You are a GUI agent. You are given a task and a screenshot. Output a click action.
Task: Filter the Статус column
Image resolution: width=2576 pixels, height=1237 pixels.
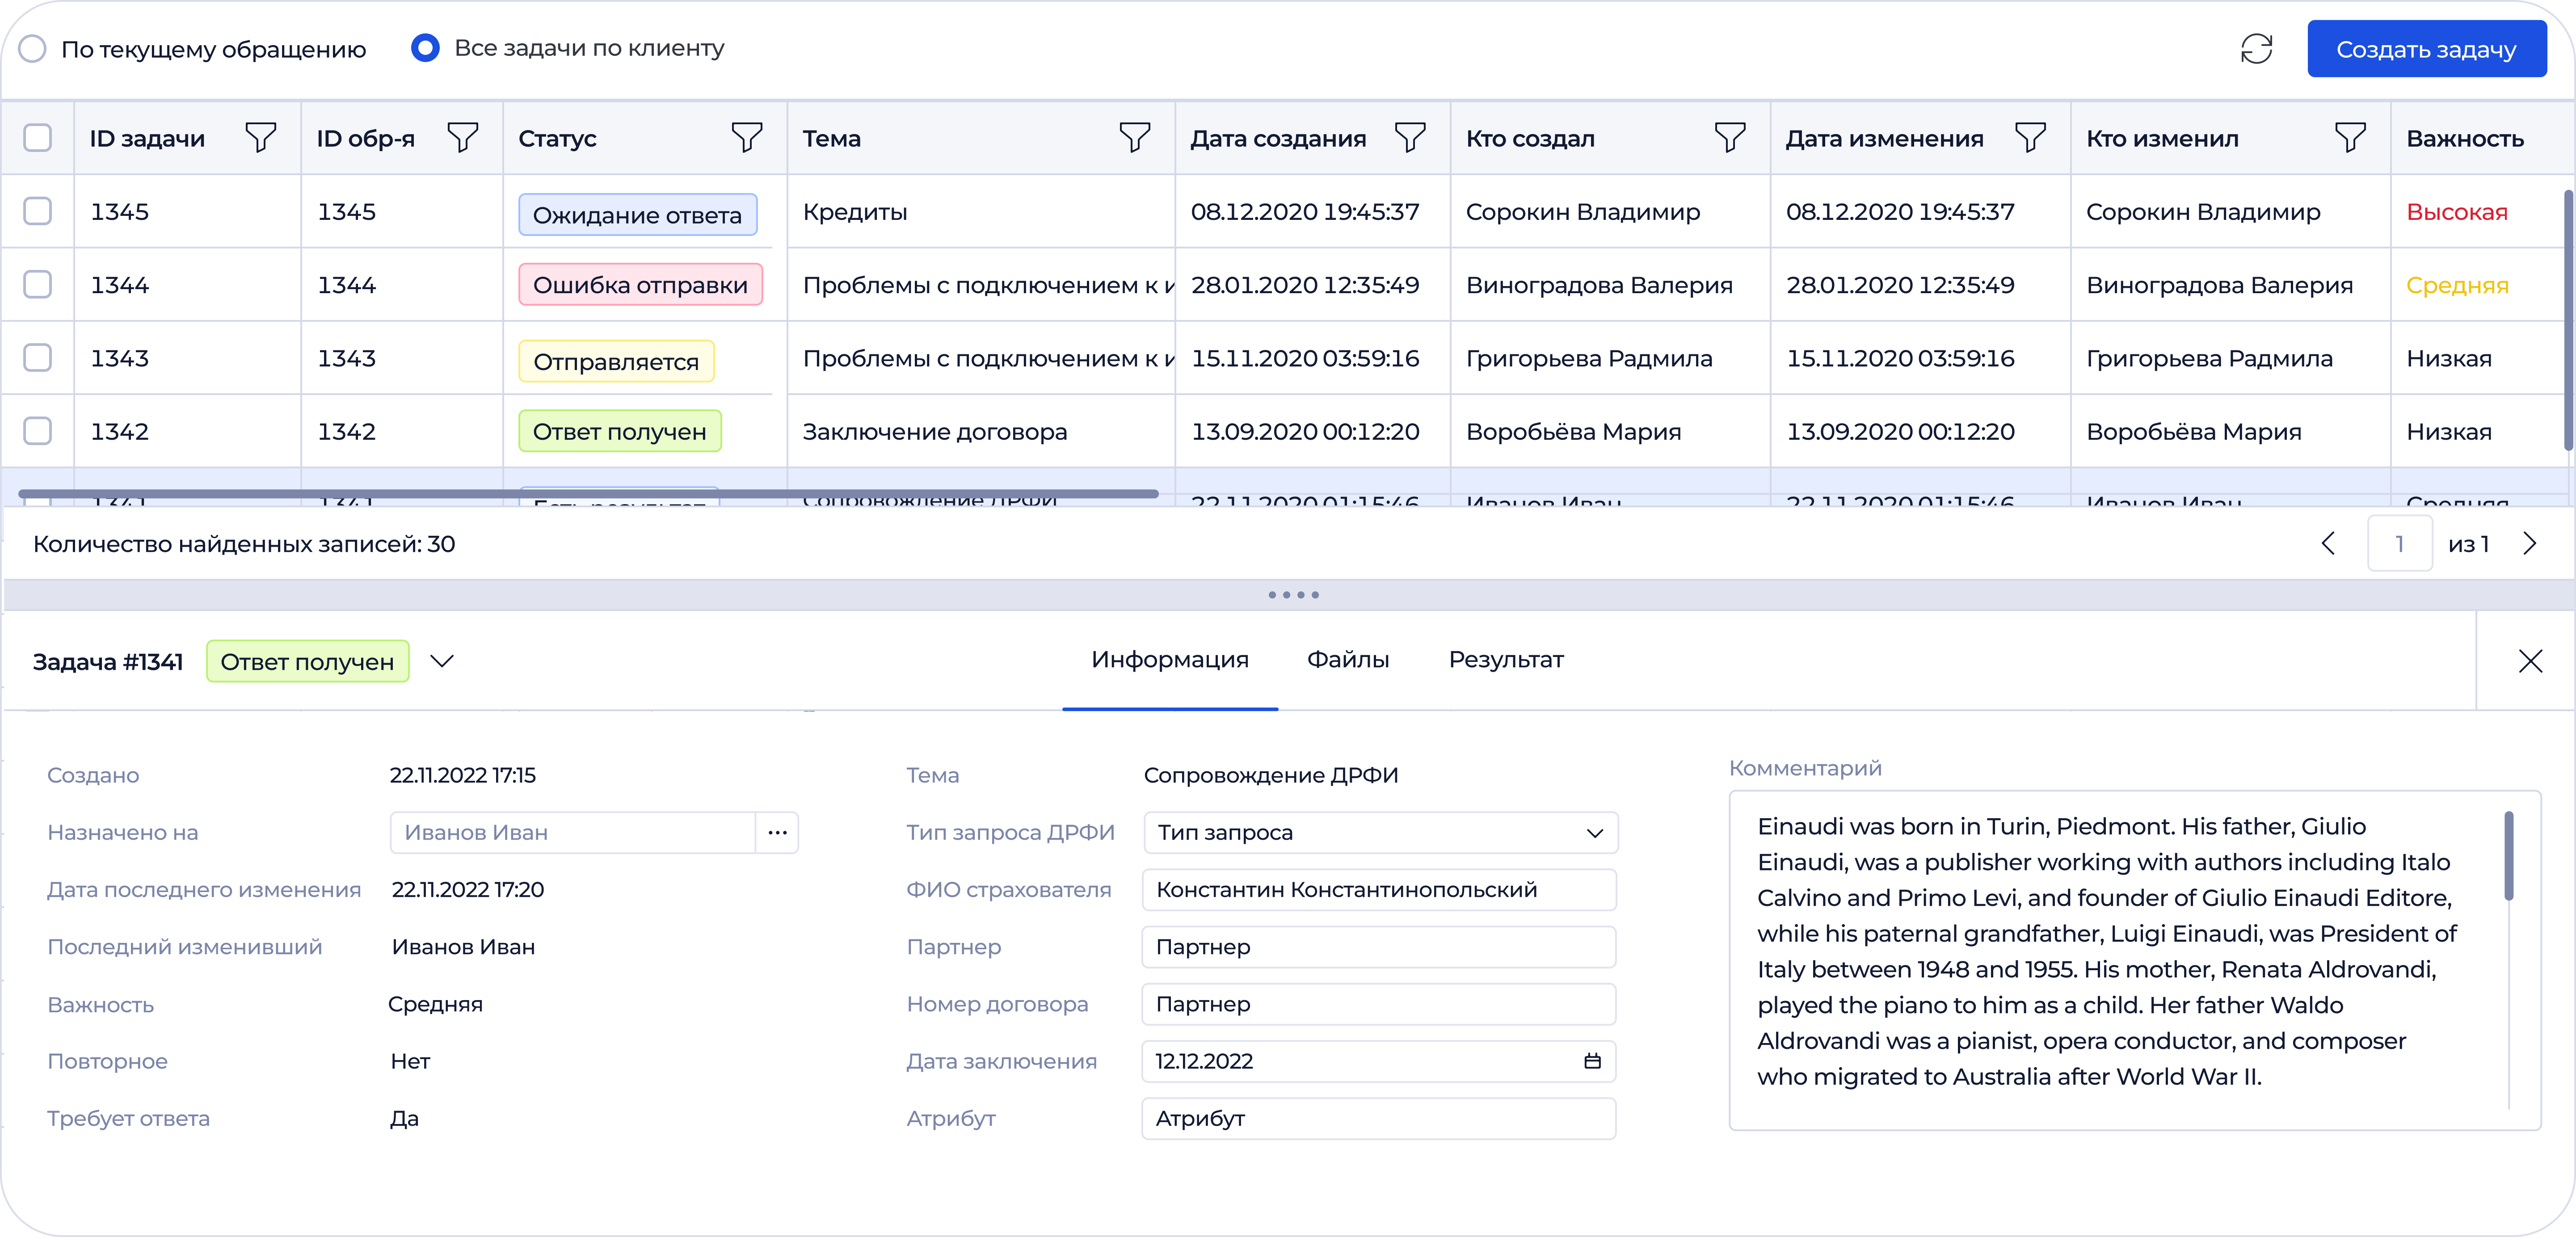747,138
